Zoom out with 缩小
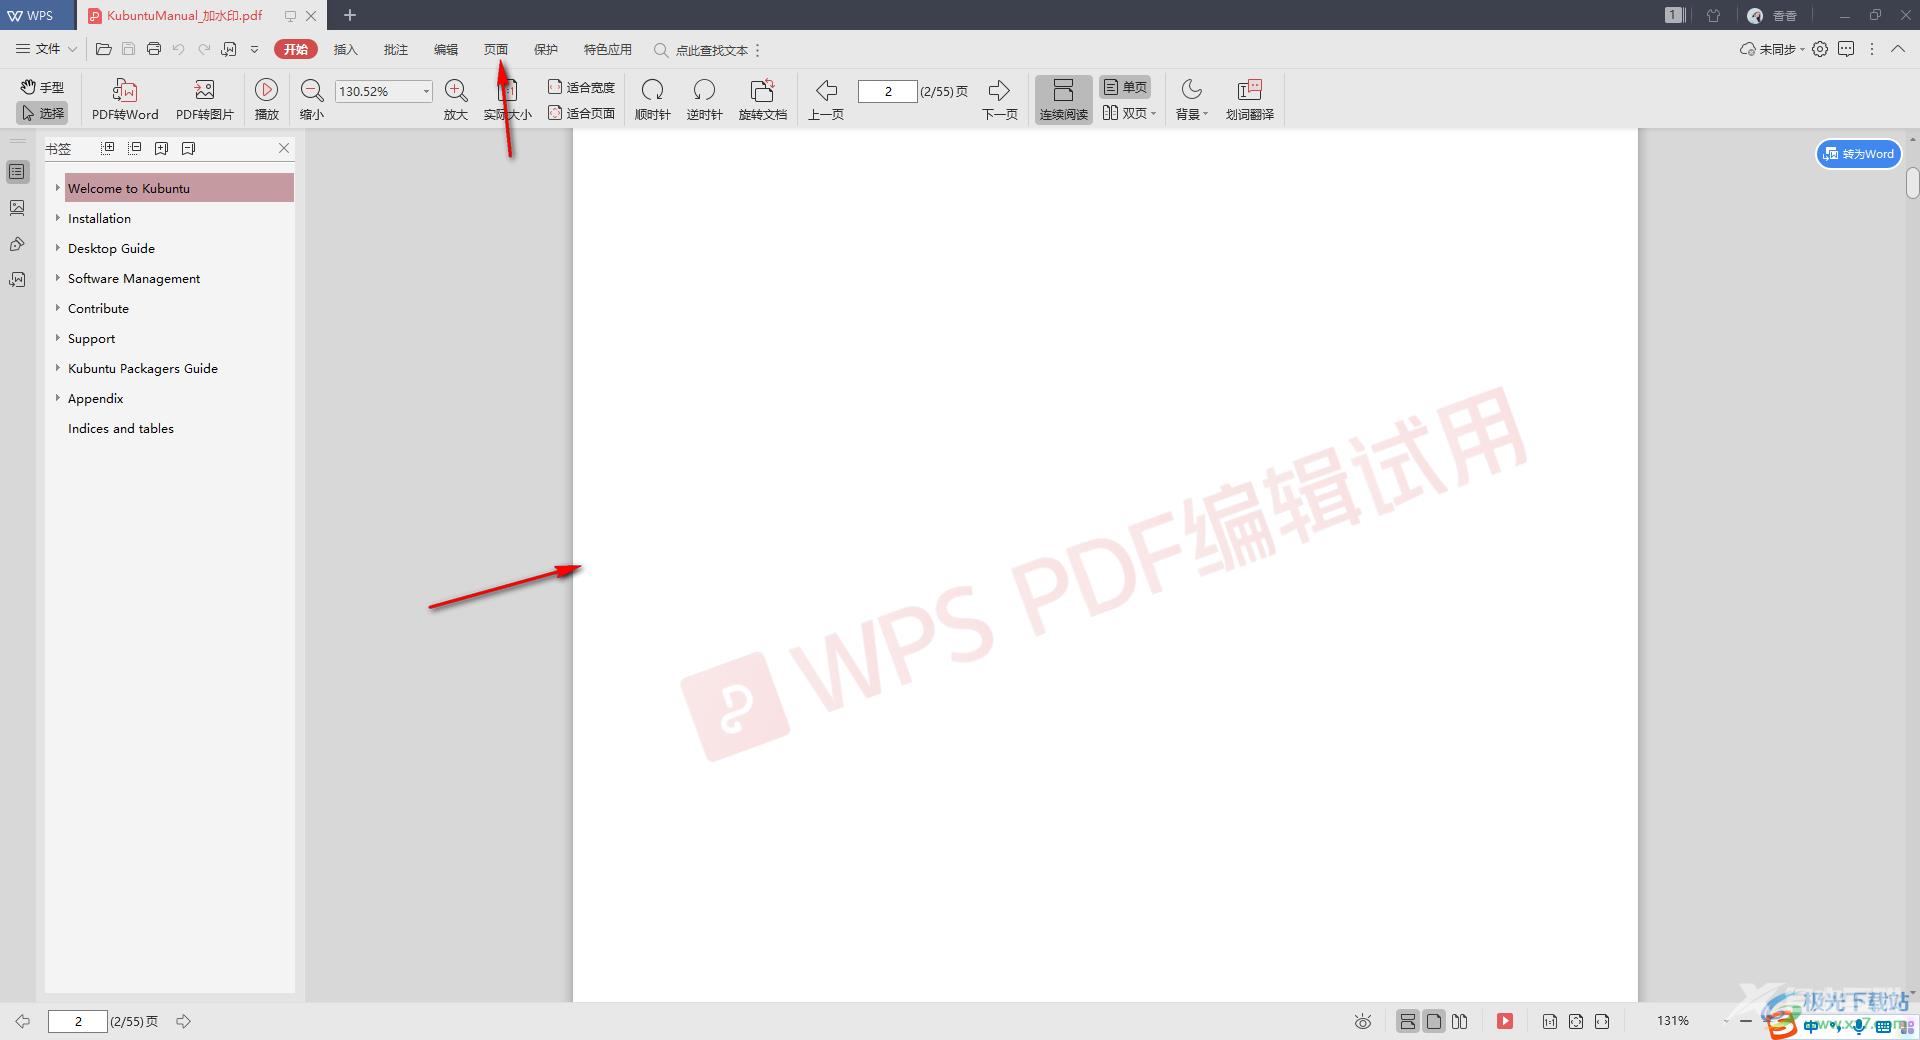Screen dimensions: 1920x1040 point(312,100)
